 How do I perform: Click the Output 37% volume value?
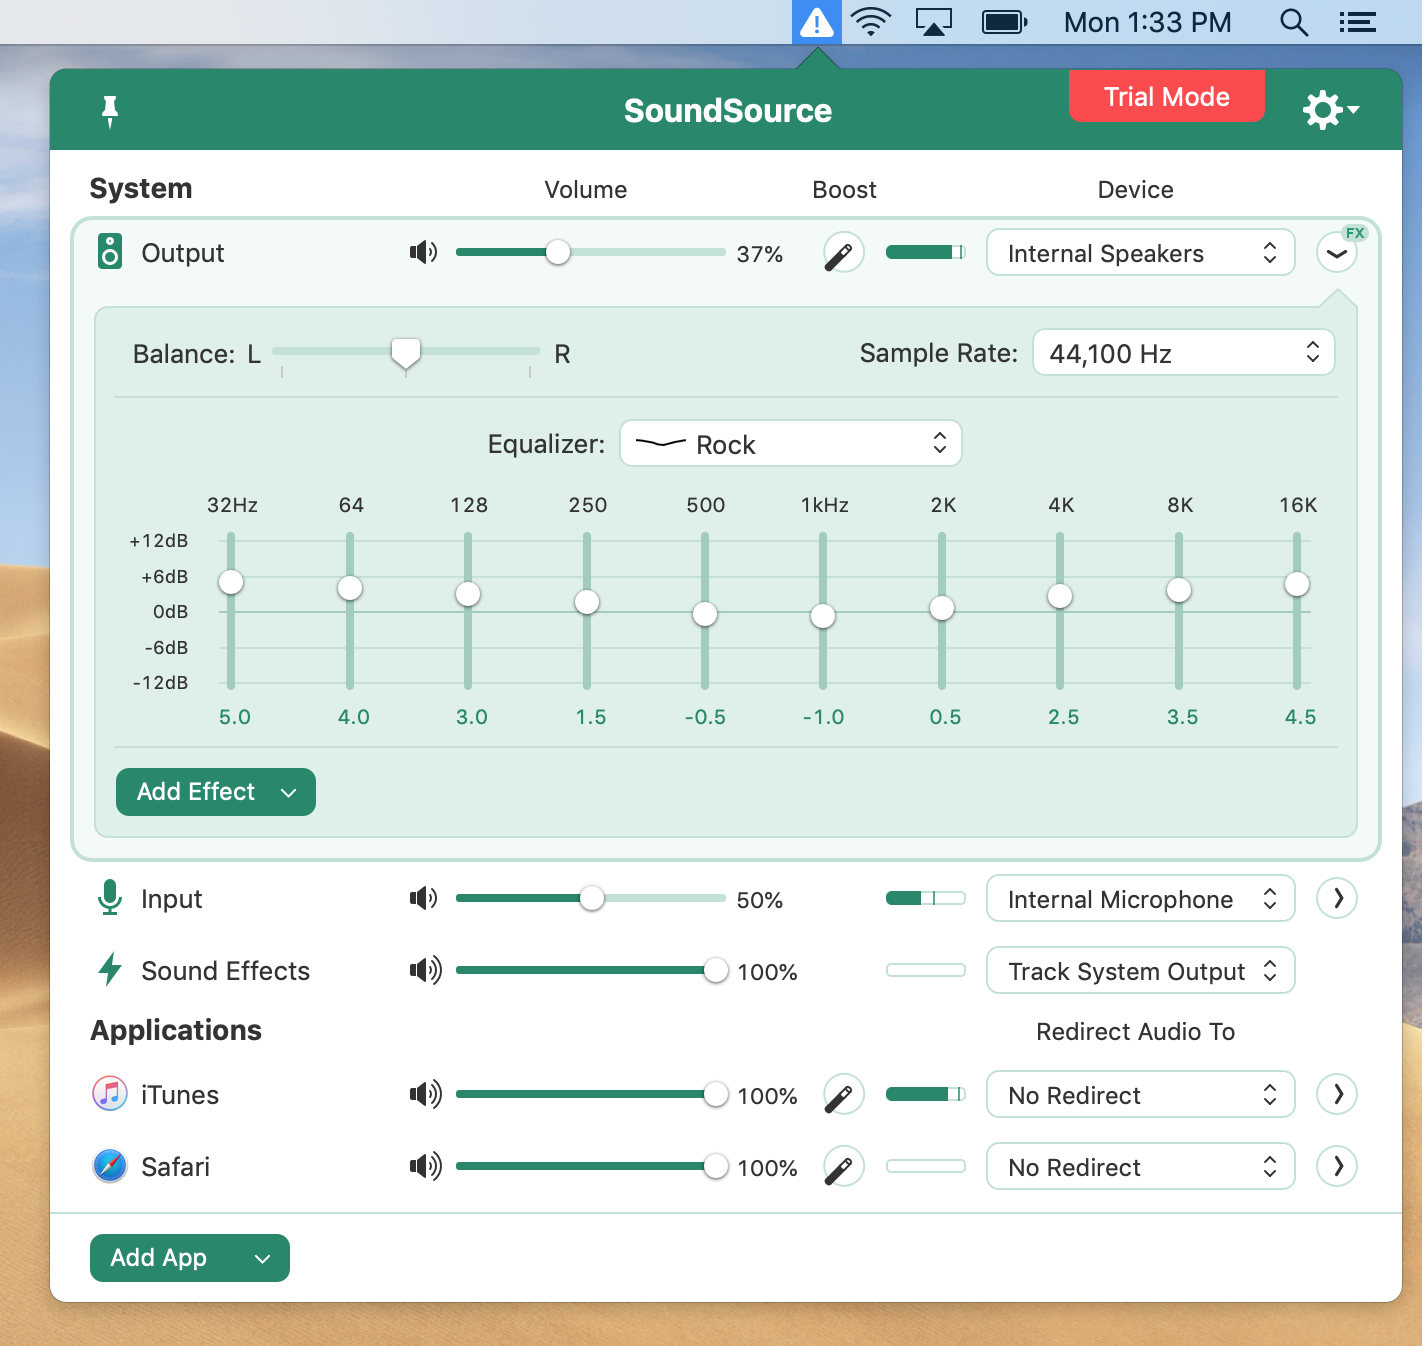760,254
